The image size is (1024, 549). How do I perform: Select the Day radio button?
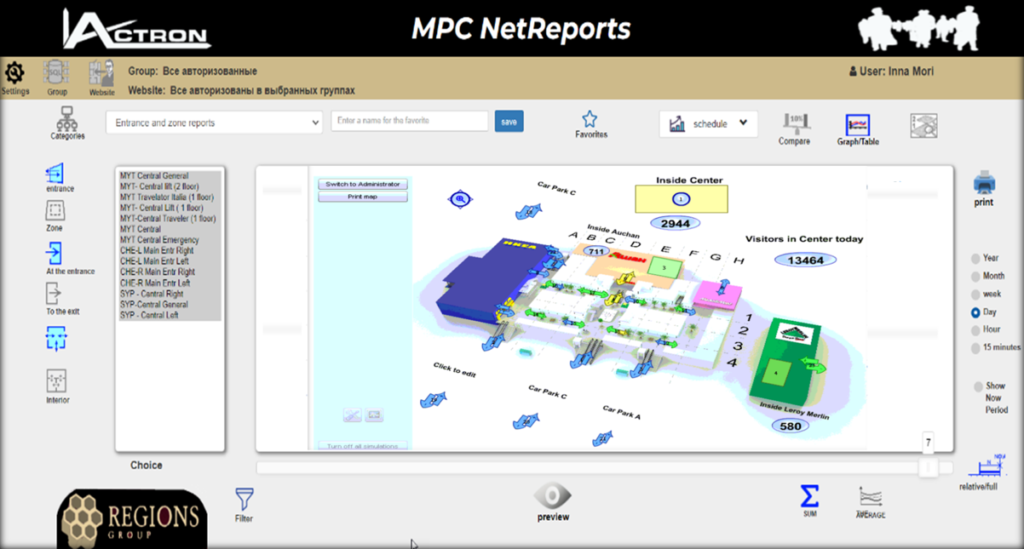coord(976,313)
